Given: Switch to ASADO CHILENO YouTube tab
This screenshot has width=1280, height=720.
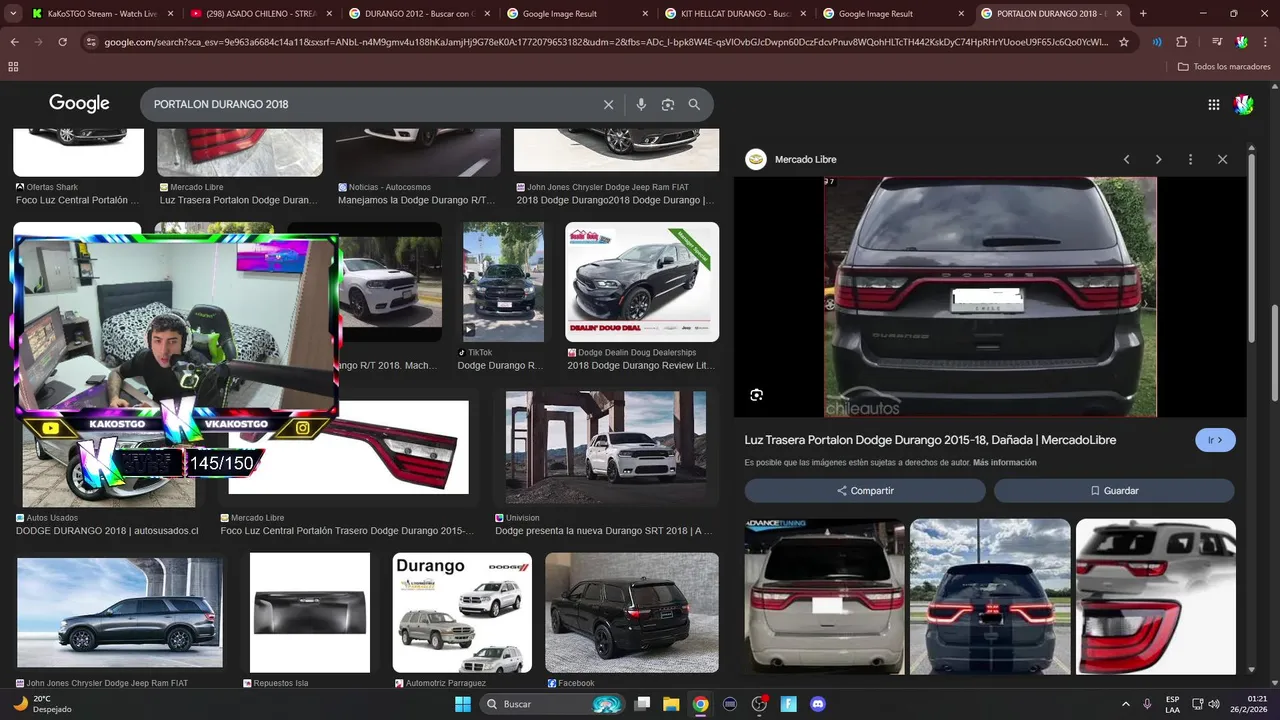Looking at the screenshot, I should (x=261, y=14).
